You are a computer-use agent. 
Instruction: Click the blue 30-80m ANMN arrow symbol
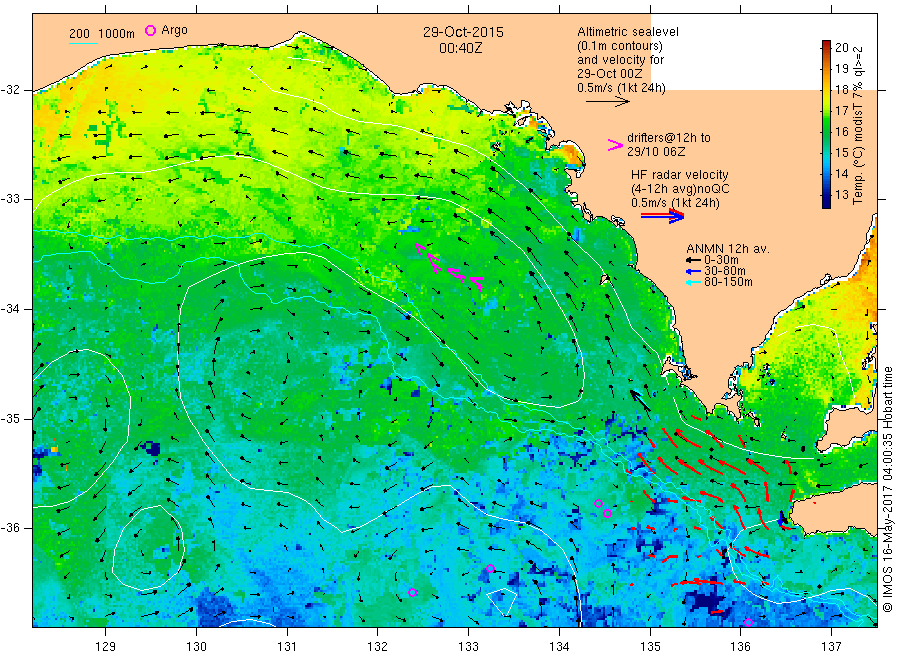(x=693, y=271)
